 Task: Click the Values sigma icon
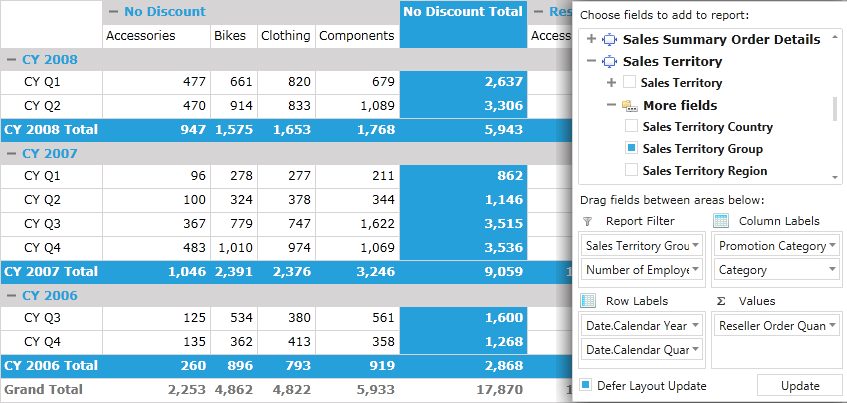721,301
